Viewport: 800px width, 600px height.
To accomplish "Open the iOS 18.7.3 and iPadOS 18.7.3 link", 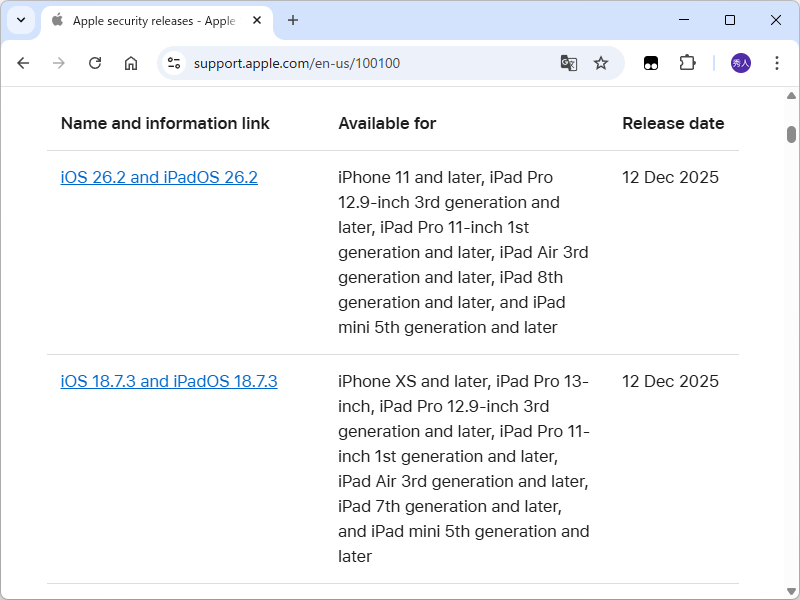I will 169,381.
